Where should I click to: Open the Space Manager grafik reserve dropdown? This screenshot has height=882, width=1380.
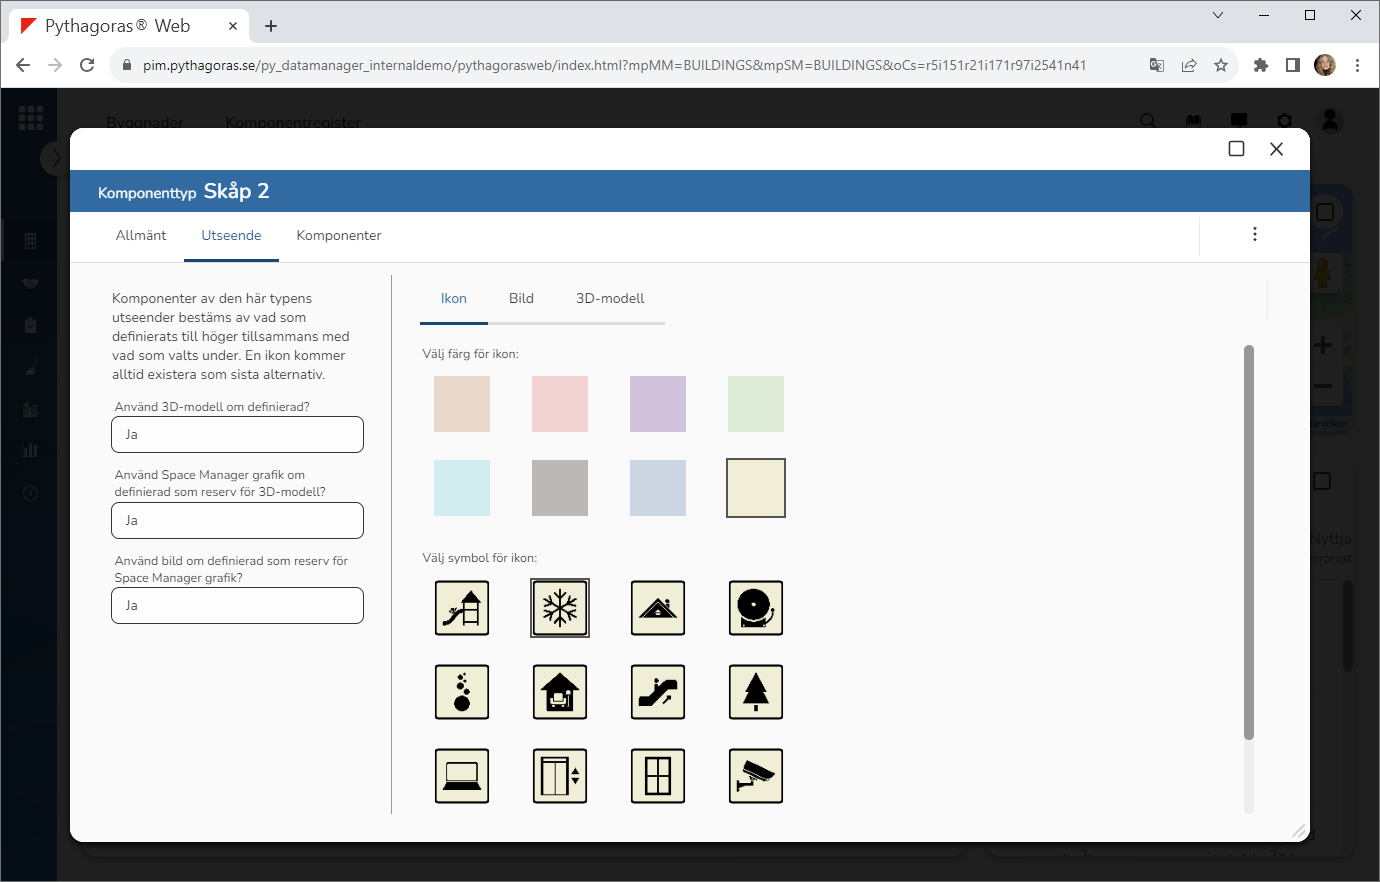[x=237, y=521]
